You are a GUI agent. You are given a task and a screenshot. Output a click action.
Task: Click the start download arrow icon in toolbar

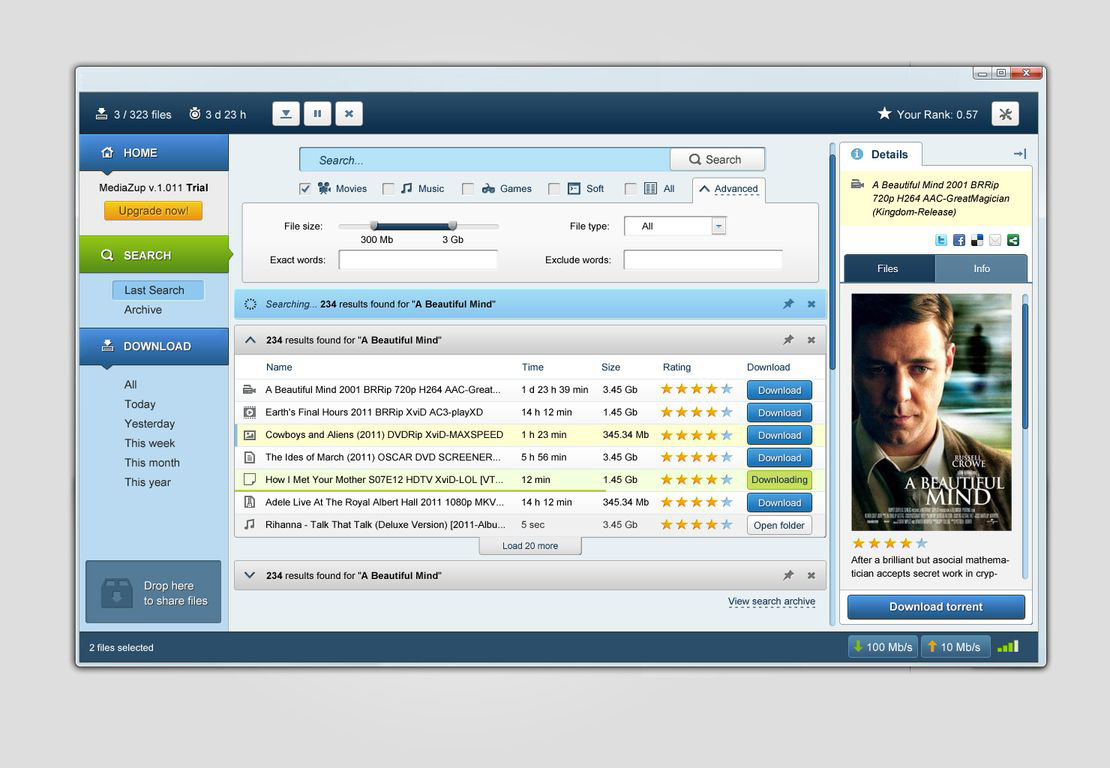[286, 114]
